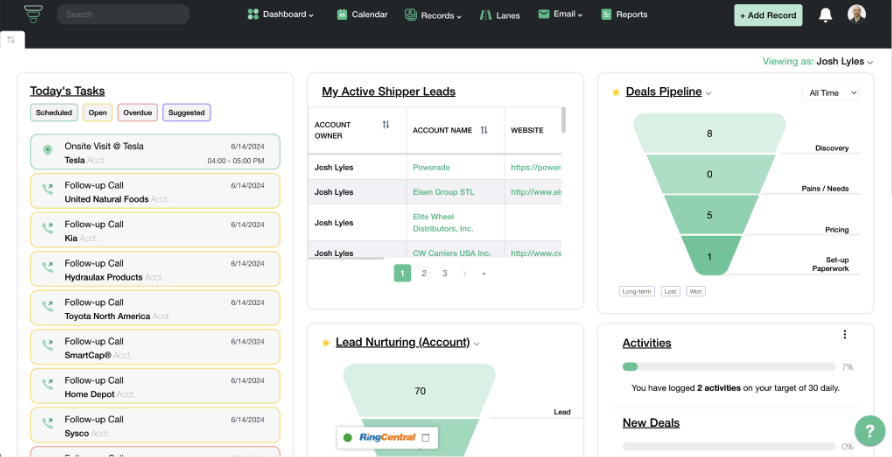This screenshot has width=892, height=457.
Task: Open Reports in top navigation
Action: coord(624,15)
